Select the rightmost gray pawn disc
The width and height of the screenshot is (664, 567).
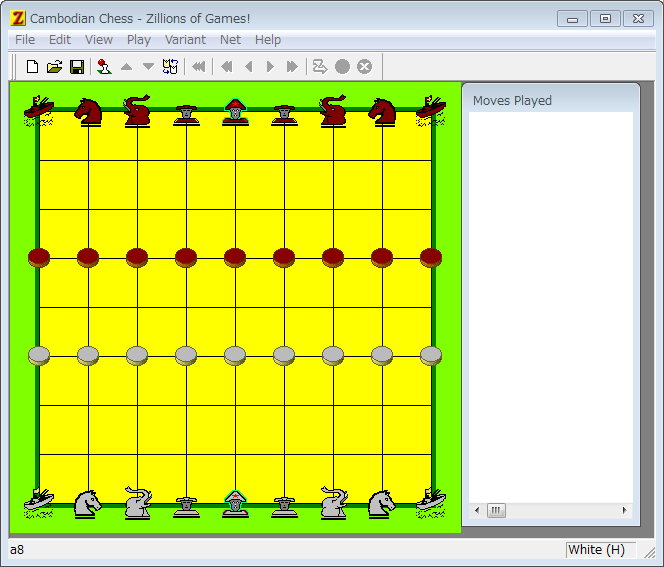click(x=431, y=356)
